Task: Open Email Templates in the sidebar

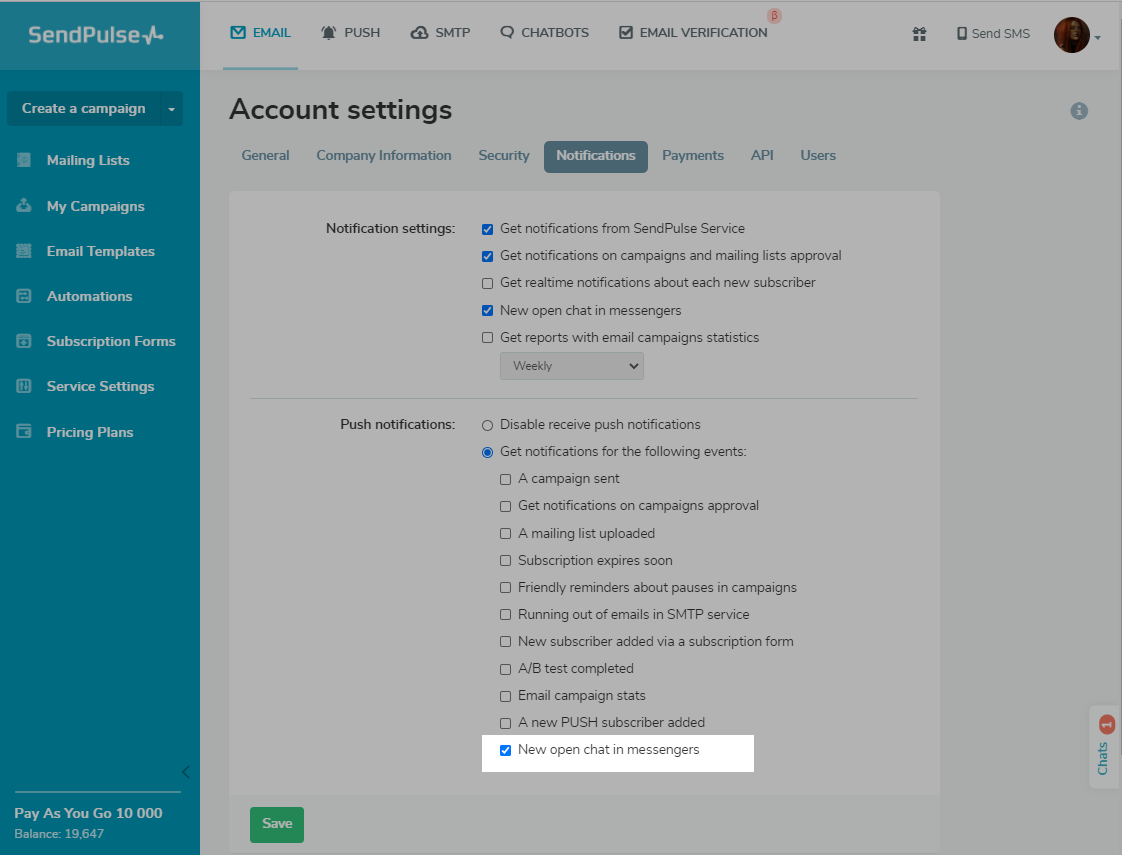Action: pyautogui.click(x=100, y=251)
